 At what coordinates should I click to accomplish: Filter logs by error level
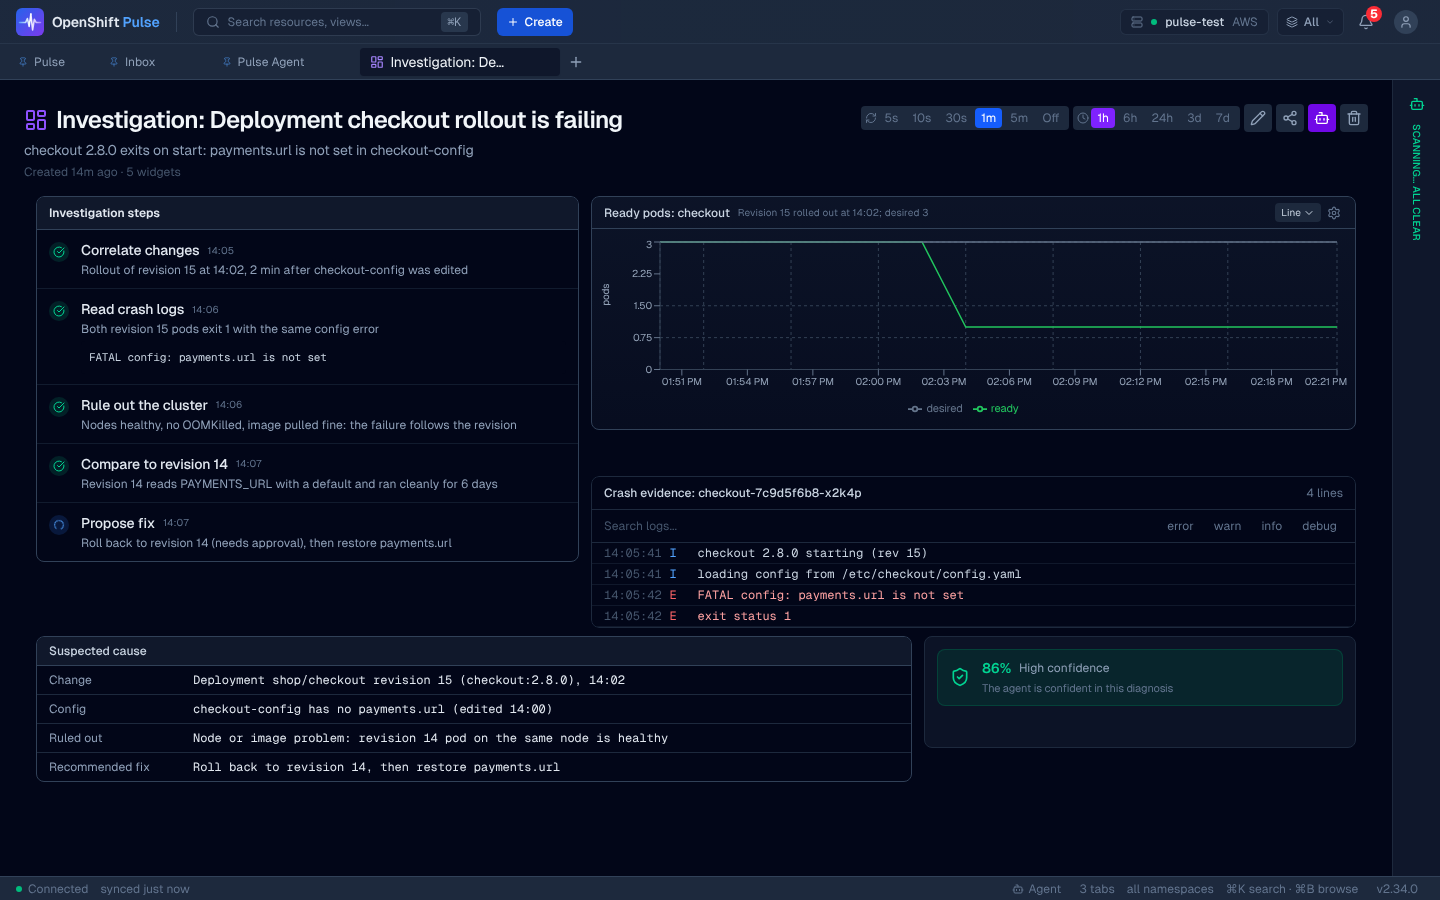click(1180, 526)
